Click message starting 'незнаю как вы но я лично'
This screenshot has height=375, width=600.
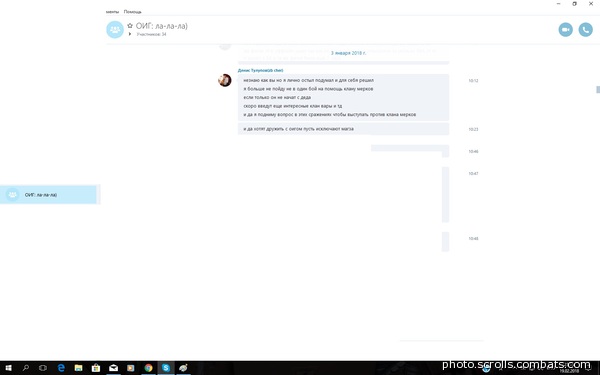coord(308,80)
